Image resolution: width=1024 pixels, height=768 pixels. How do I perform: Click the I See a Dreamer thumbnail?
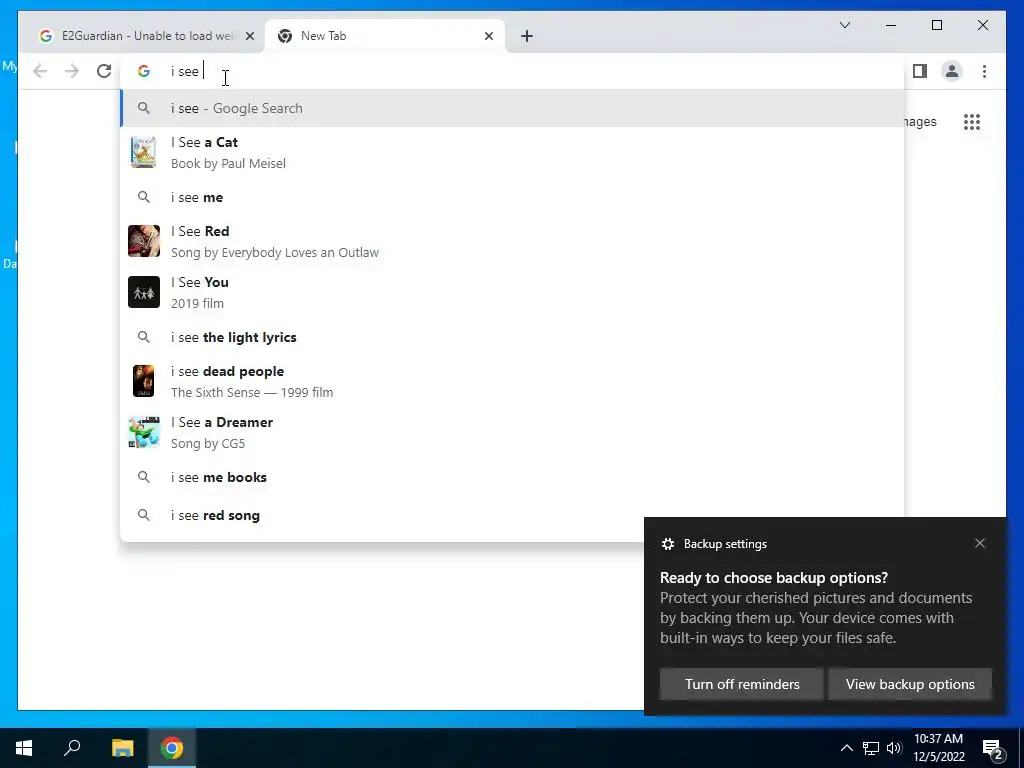tap(144, 432)
